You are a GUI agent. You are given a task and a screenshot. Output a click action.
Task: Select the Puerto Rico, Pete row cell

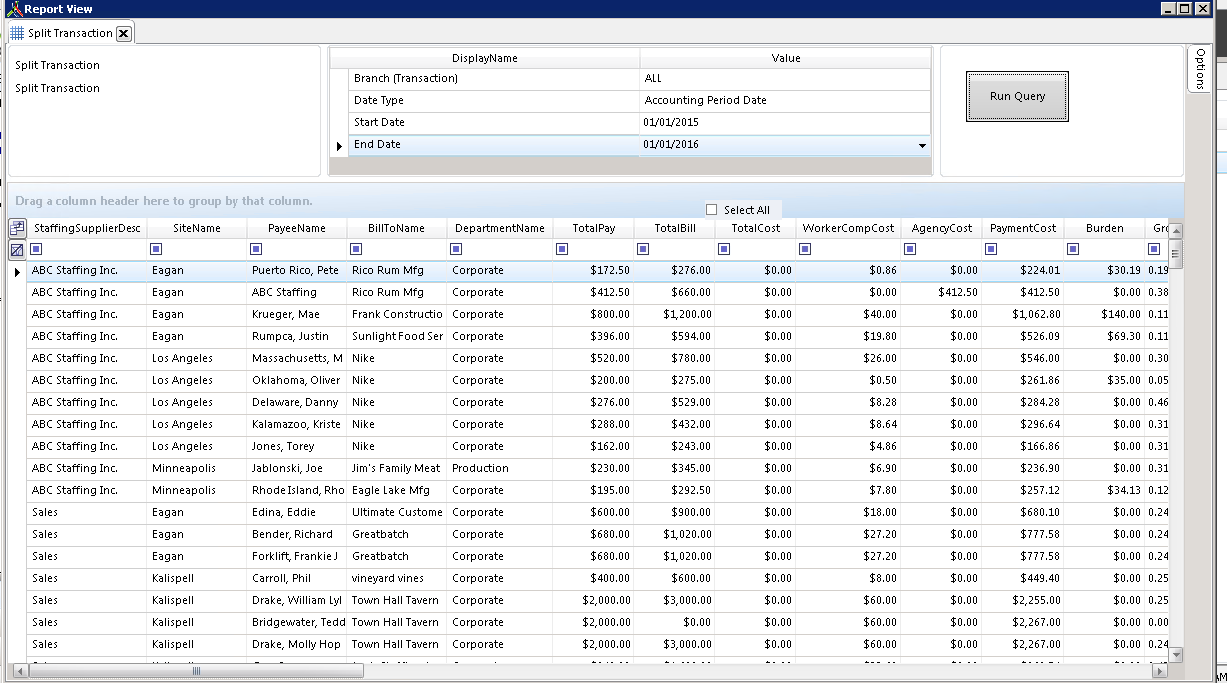click(x=297, y=271)
